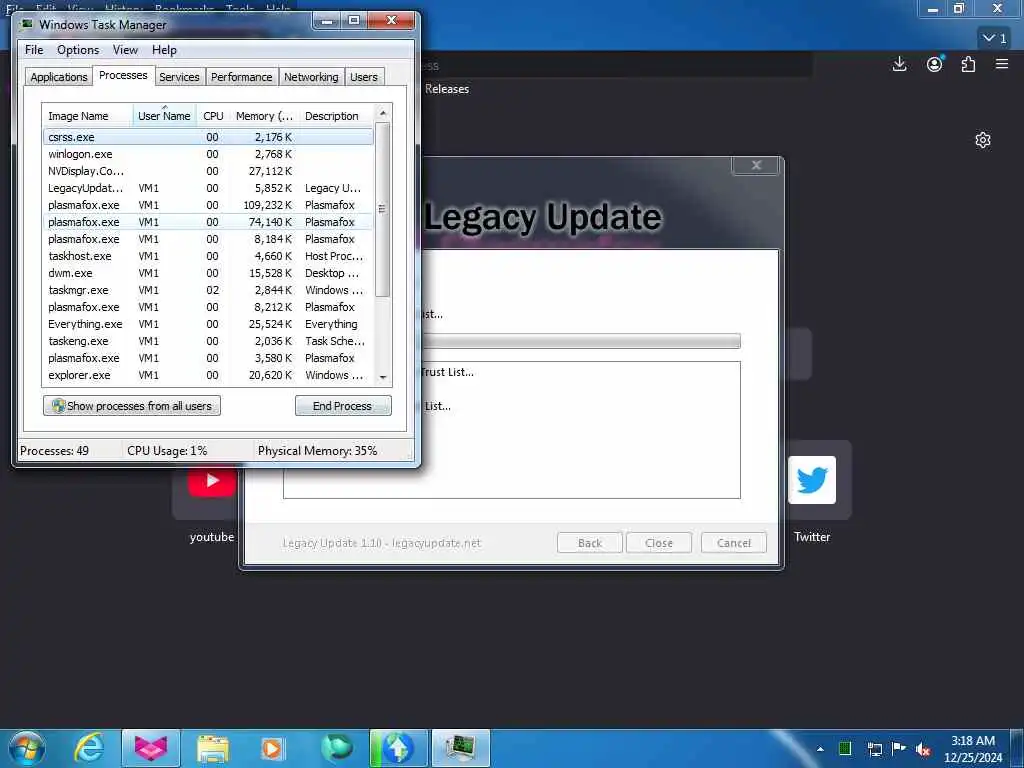Screen dimensions: 1024x768
Task: Click the taskbar clock showing 3:18 AM
Action: pos(972,749)
